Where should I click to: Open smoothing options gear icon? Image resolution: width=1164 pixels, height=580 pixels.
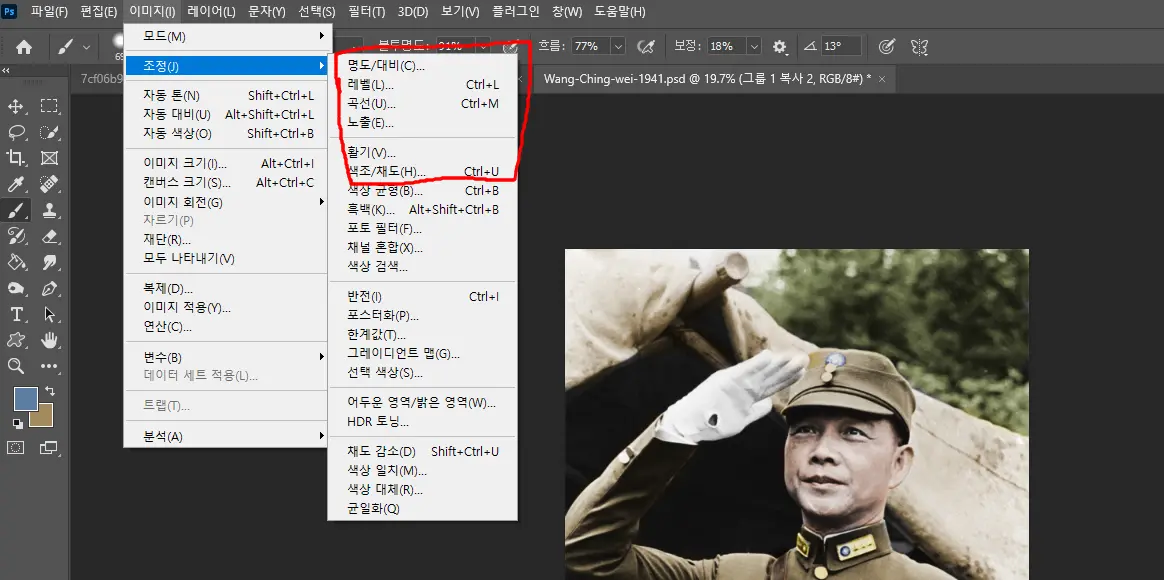point(779,47)
